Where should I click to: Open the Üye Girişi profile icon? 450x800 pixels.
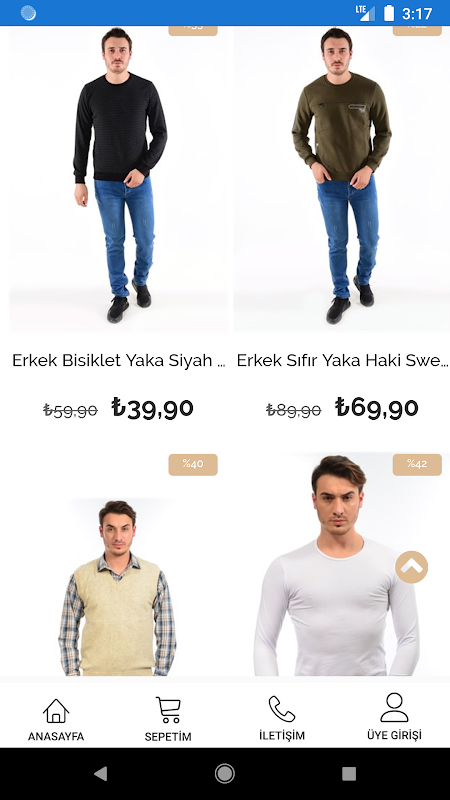click(x=394, y=707)
